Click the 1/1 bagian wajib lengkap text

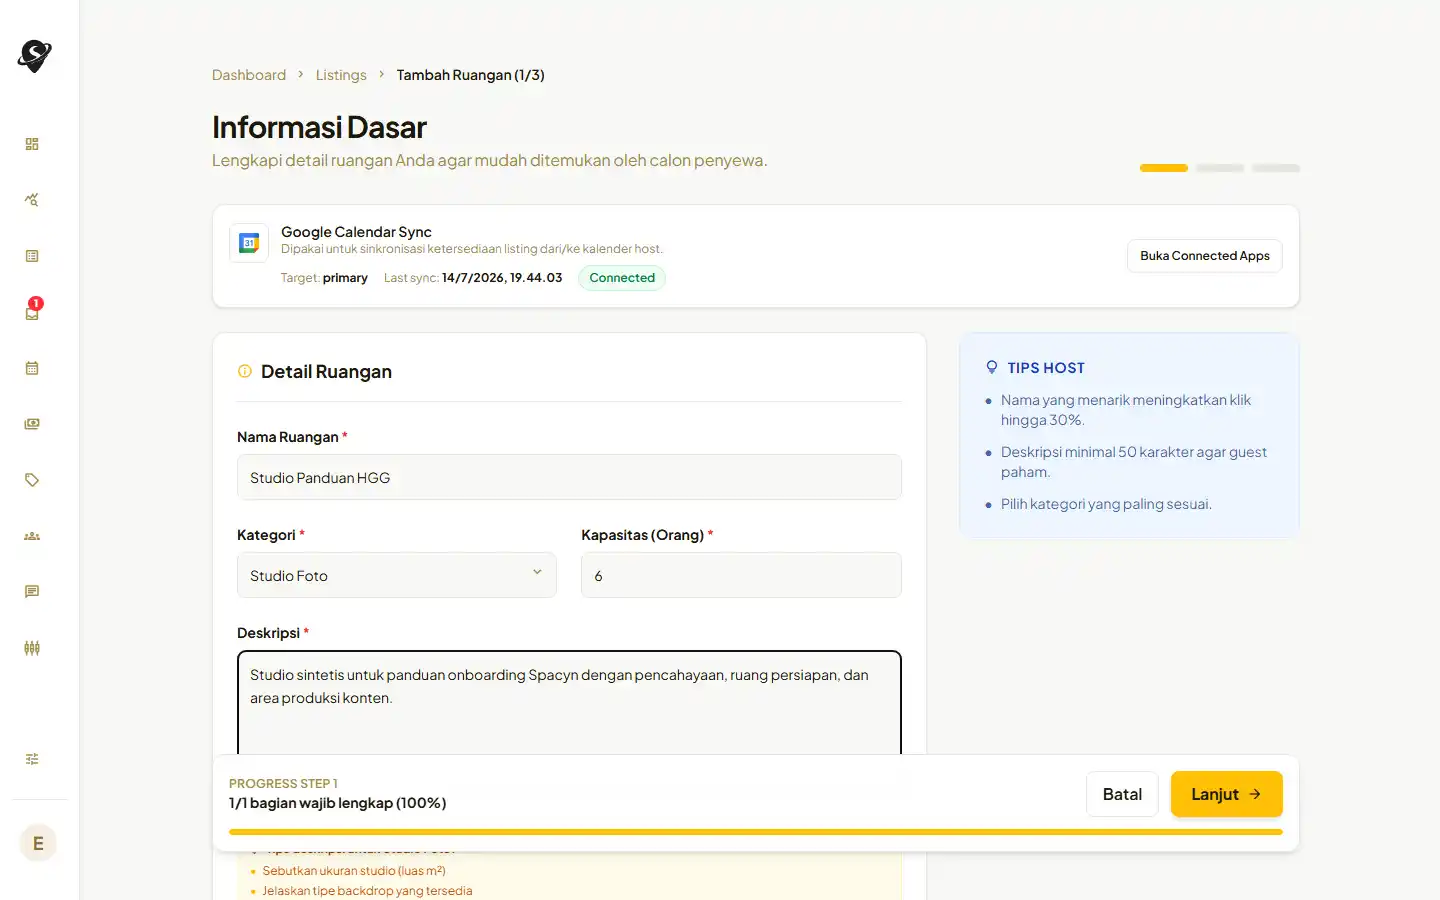click(x=338, y=803)
